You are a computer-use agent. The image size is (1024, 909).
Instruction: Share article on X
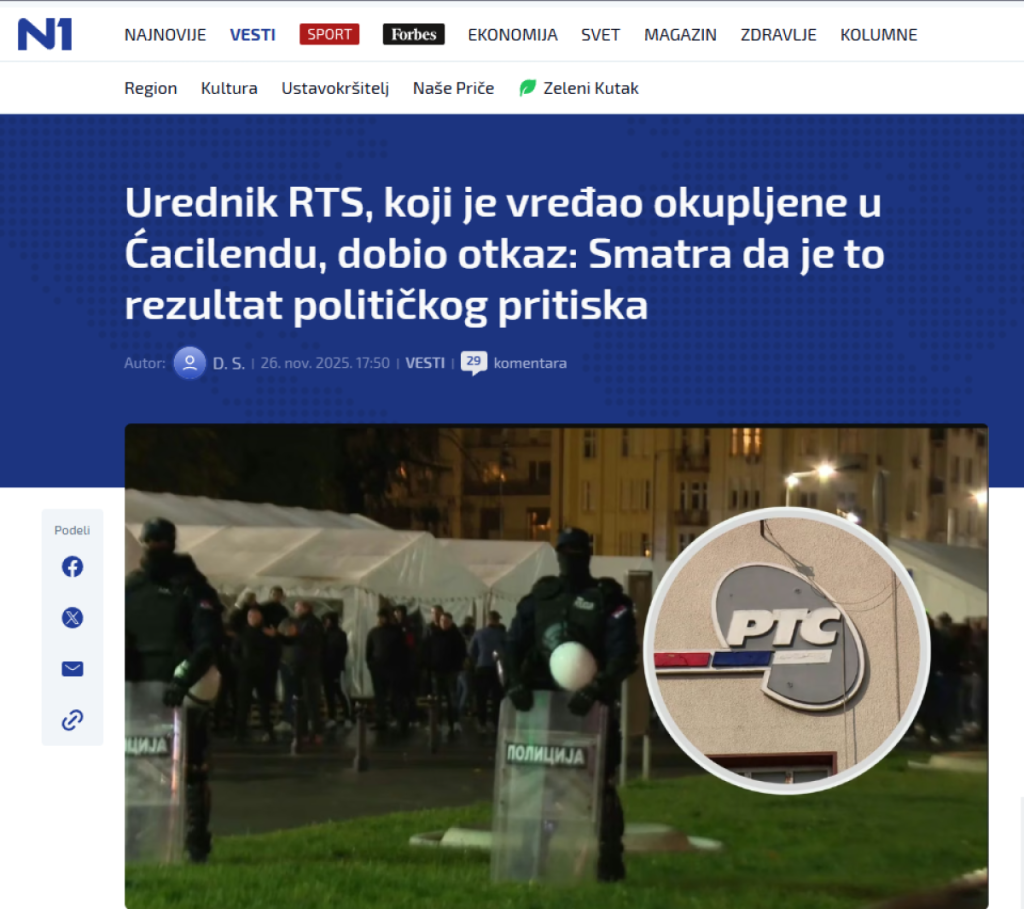tap(72, 618)
